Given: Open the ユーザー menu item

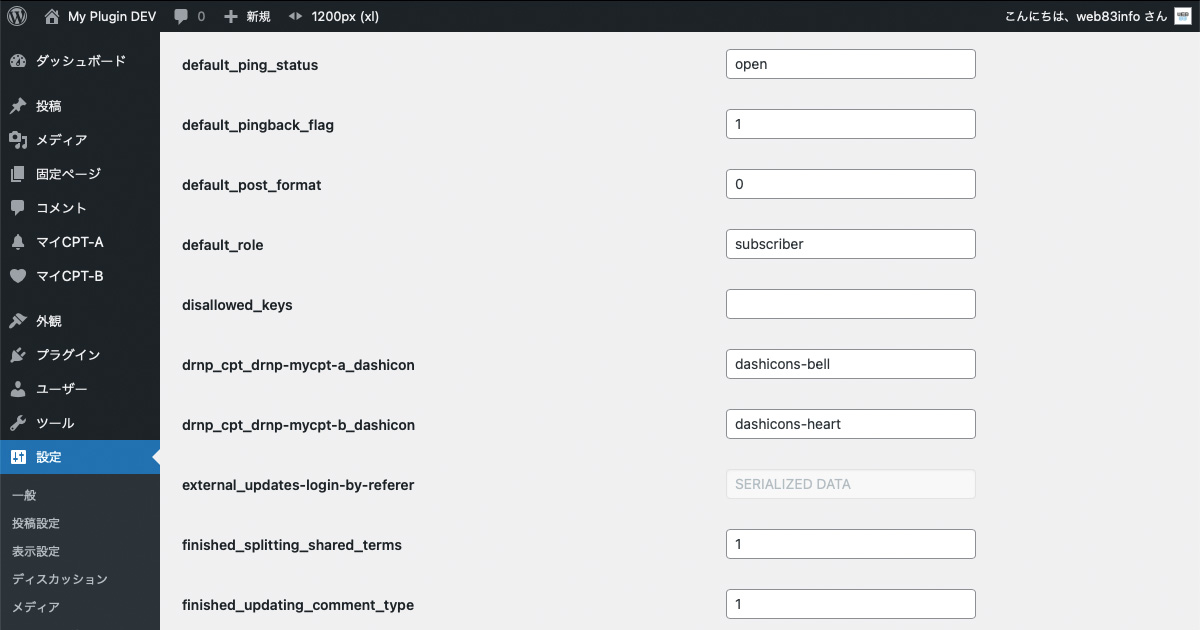Looking at the screenshot, I should point(80,389).
